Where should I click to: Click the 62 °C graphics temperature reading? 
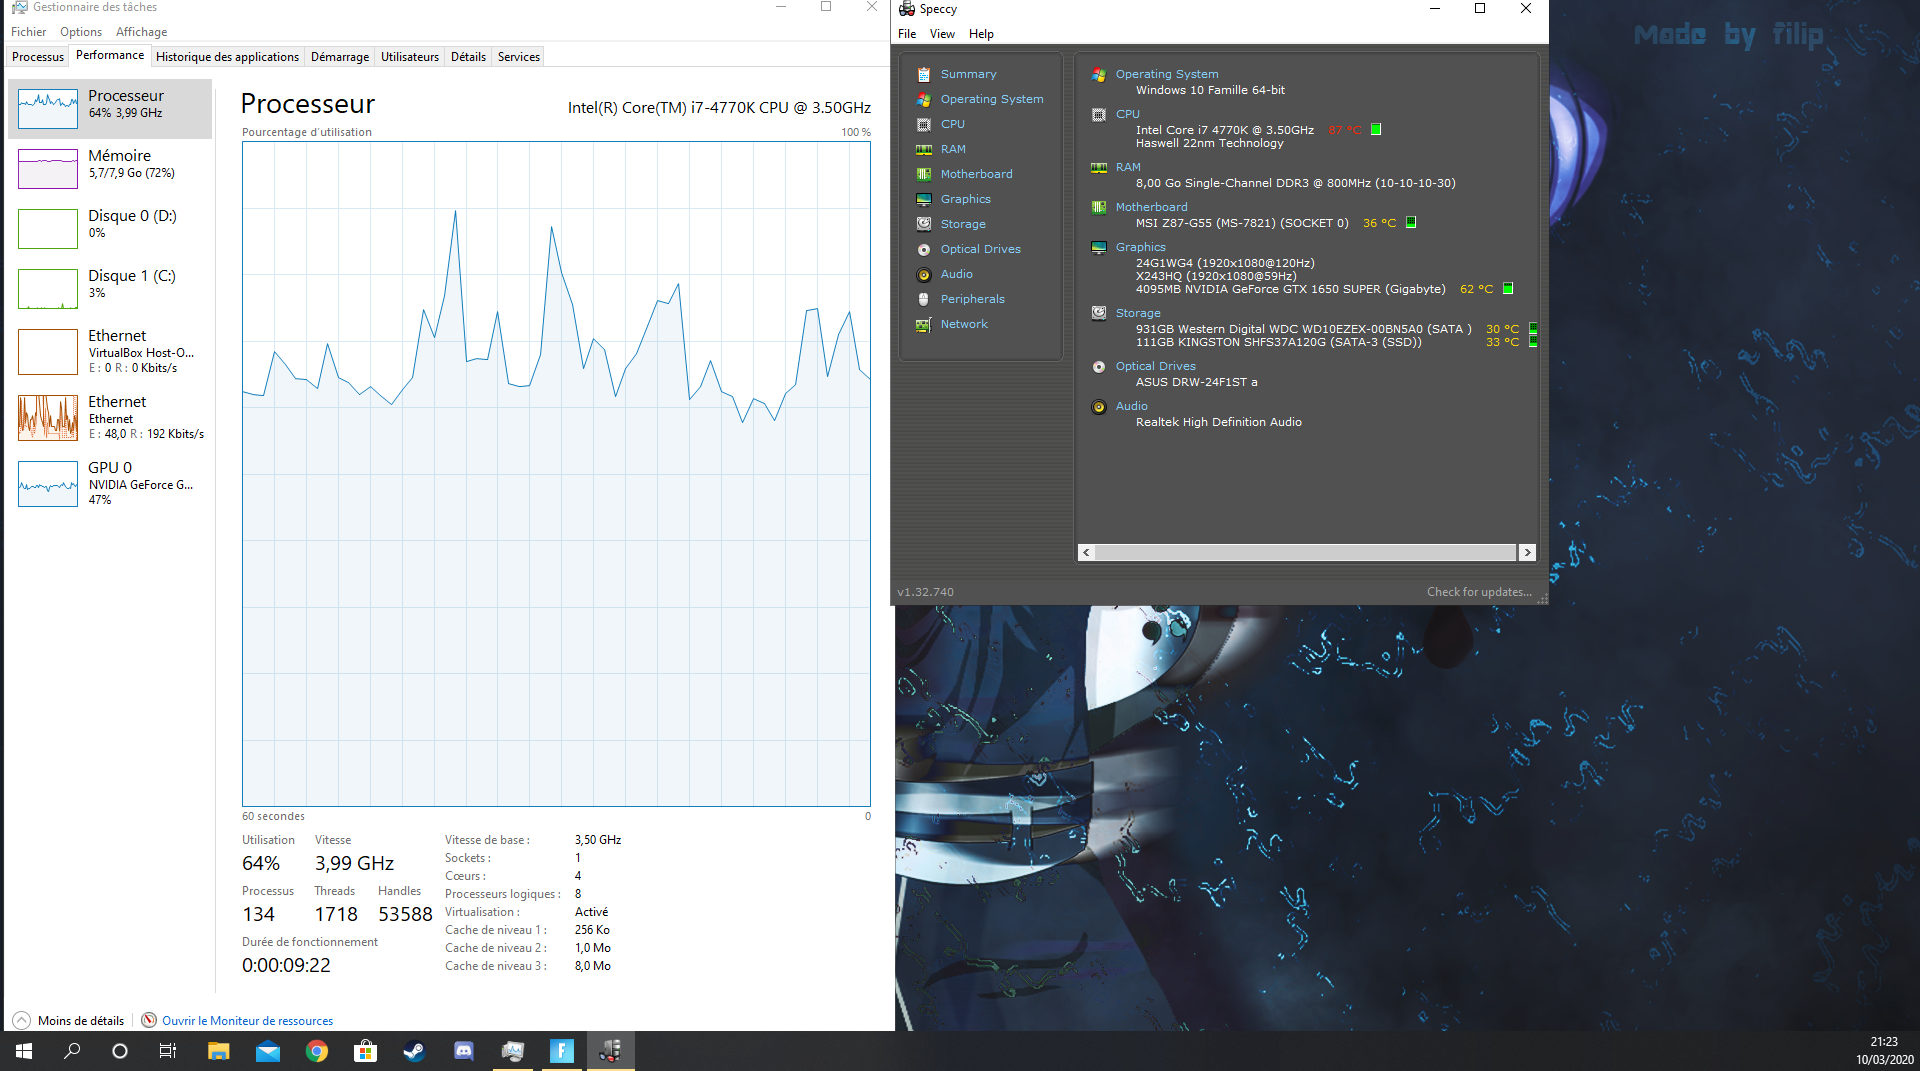coord(1477,289)
